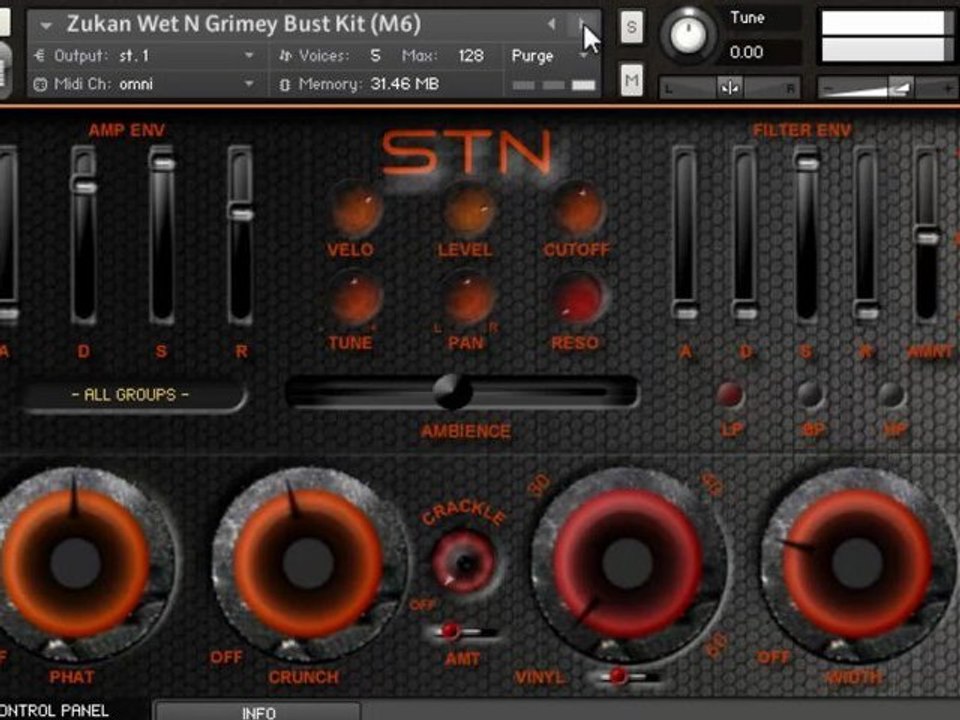
Task: Open the ALL GROUPS selector
Action: click(x=131, y=395)
